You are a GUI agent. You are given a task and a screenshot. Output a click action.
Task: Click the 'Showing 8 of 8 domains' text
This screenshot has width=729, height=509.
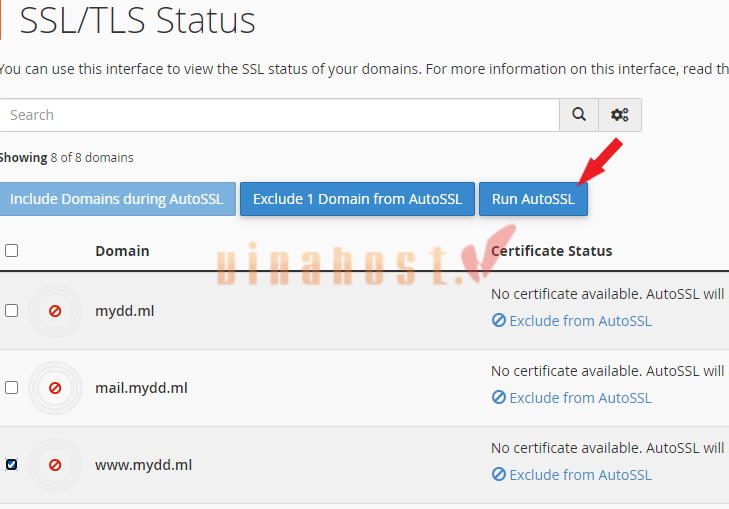[66, 158]
